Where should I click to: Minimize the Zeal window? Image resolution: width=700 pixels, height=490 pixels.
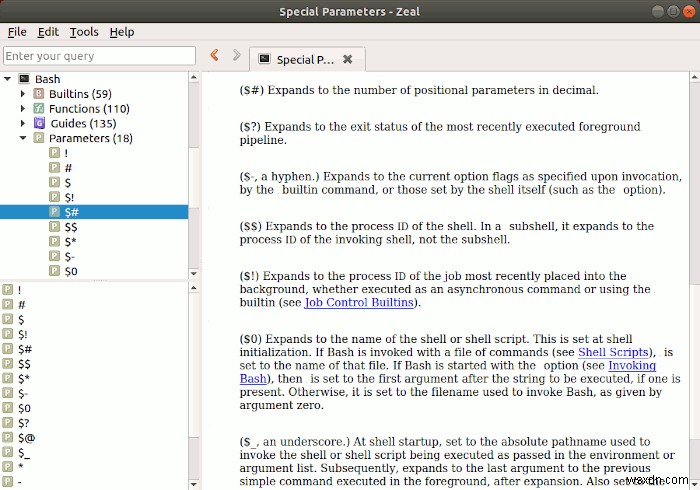click(x=658, y=12)
